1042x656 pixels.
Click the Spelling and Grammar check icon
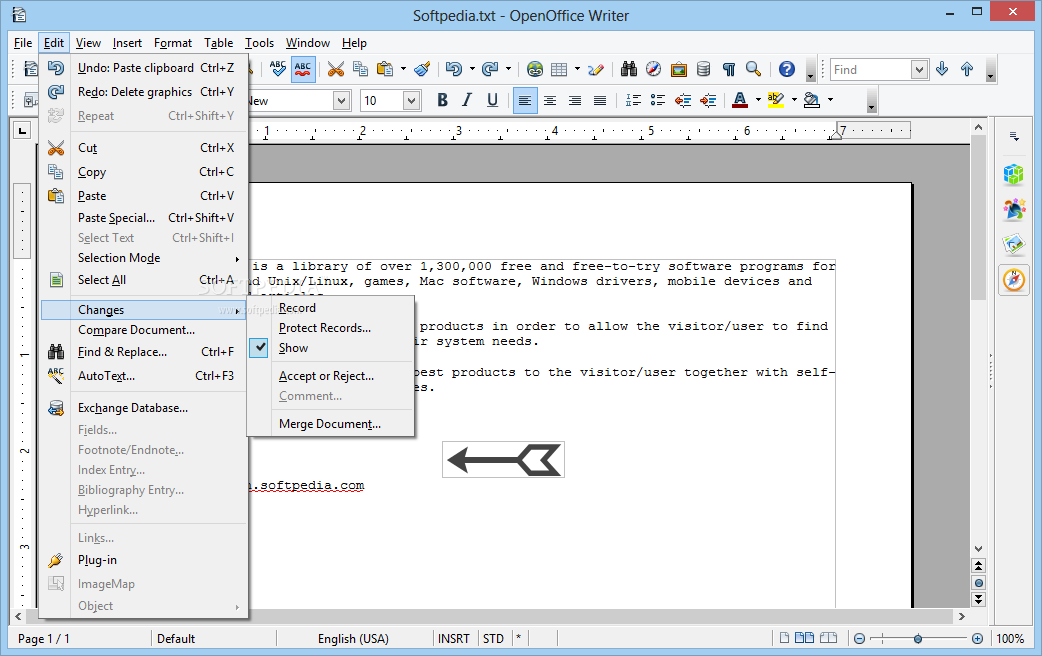278,68
